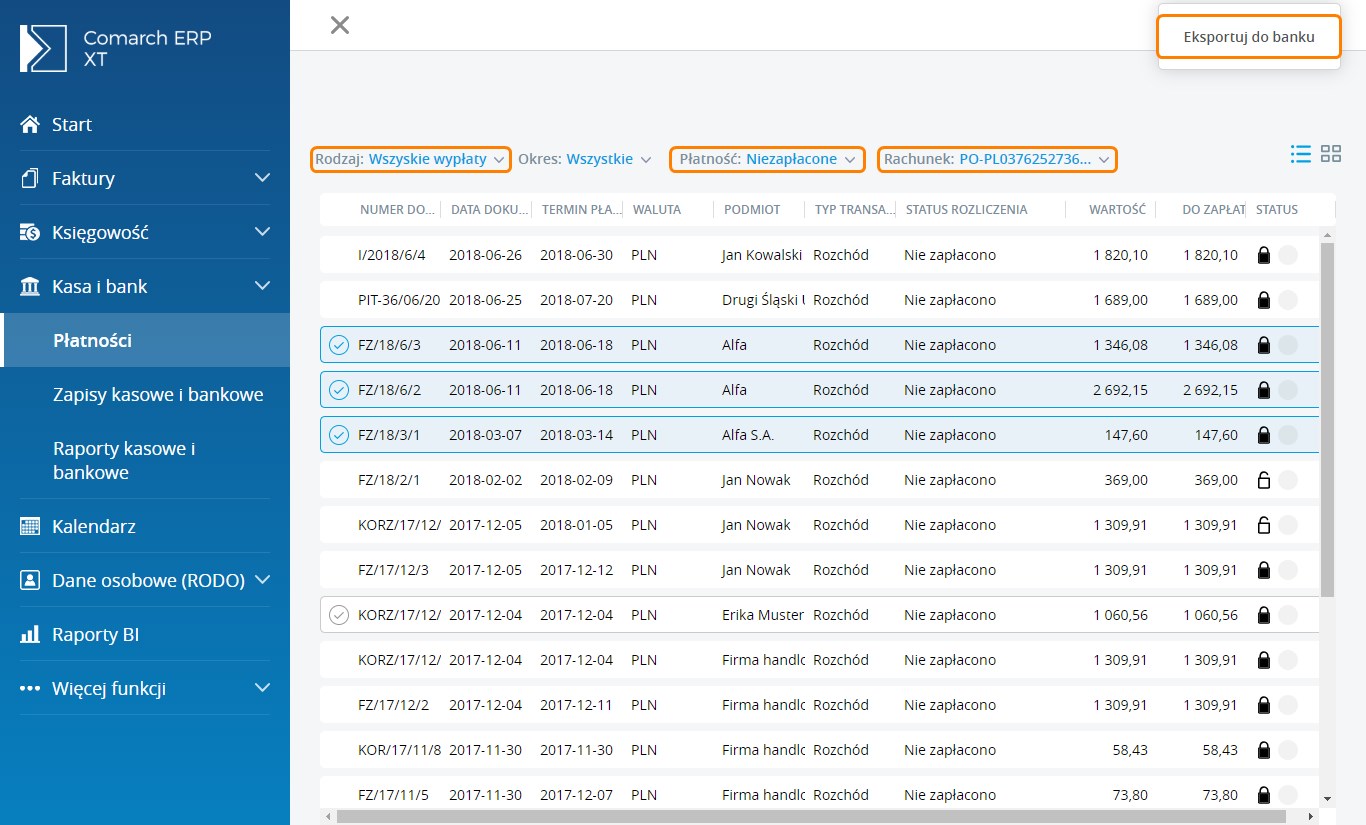Screen dimensions: 1366x825
Task: Open the Rachunek account filter dropdown
Action: coord(997,159)
